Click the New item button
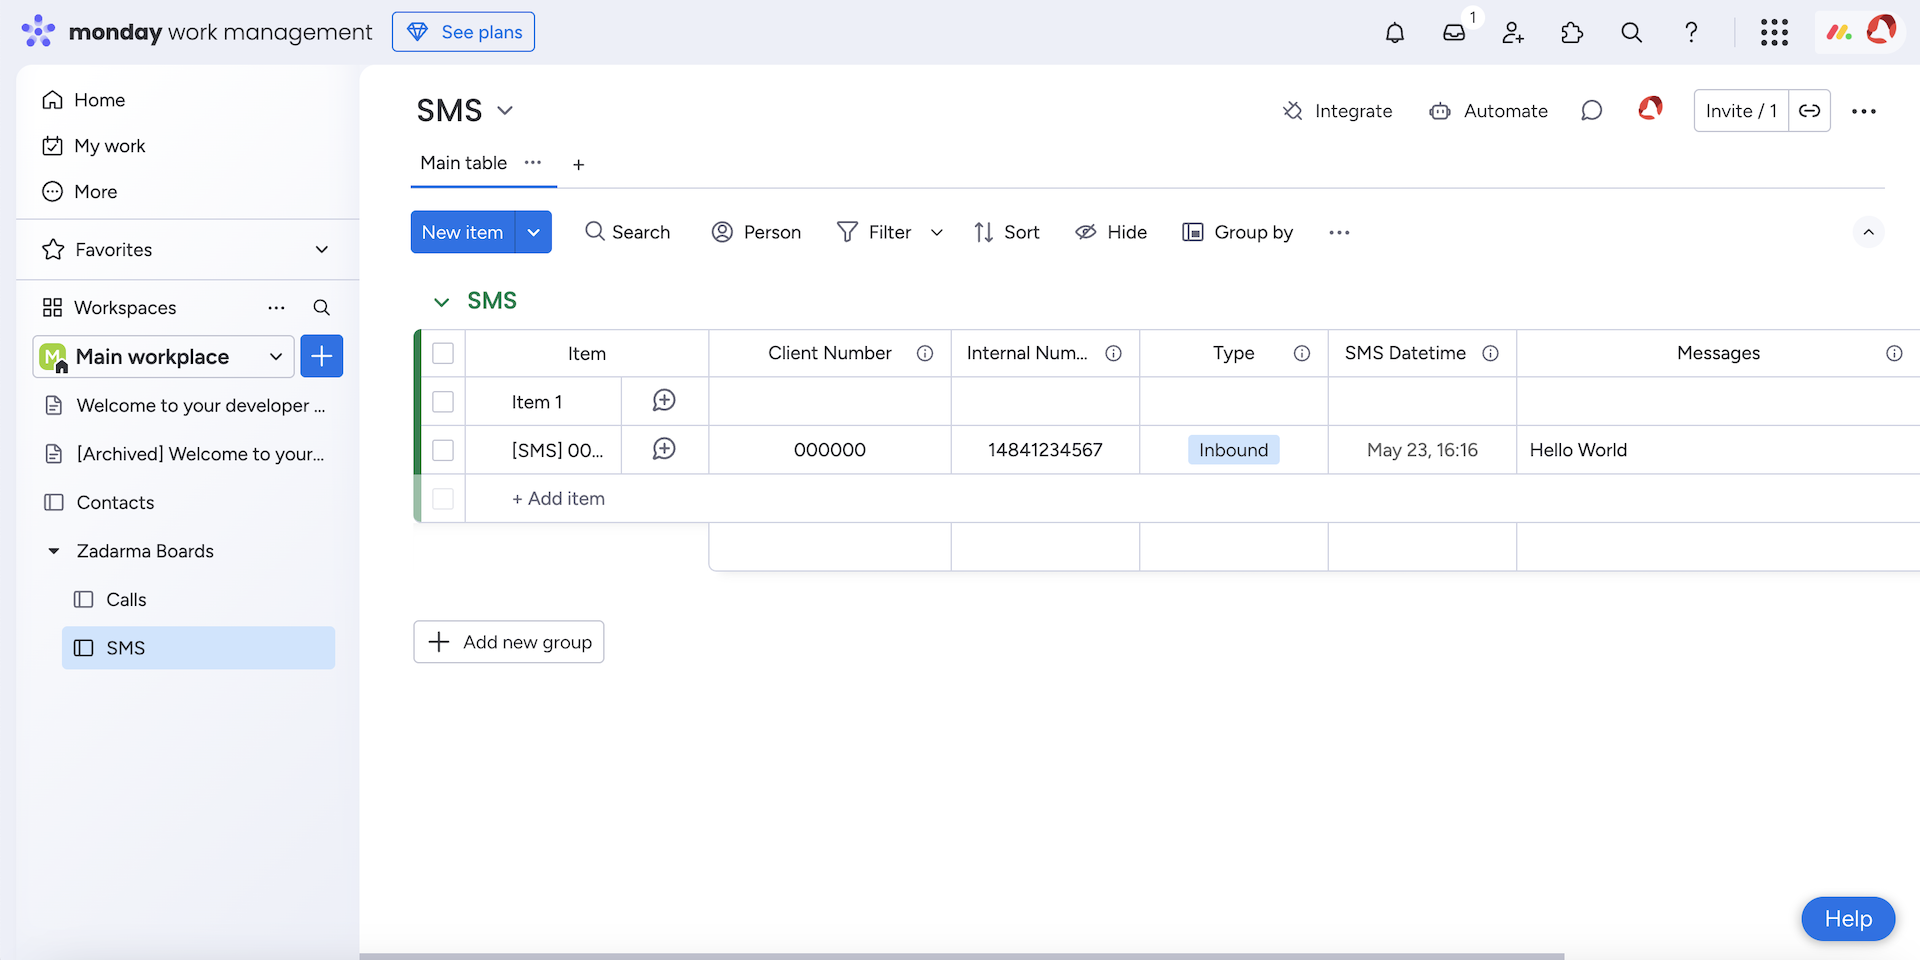Viewport: 1920px width, 960px height. [x=462, y=232]
